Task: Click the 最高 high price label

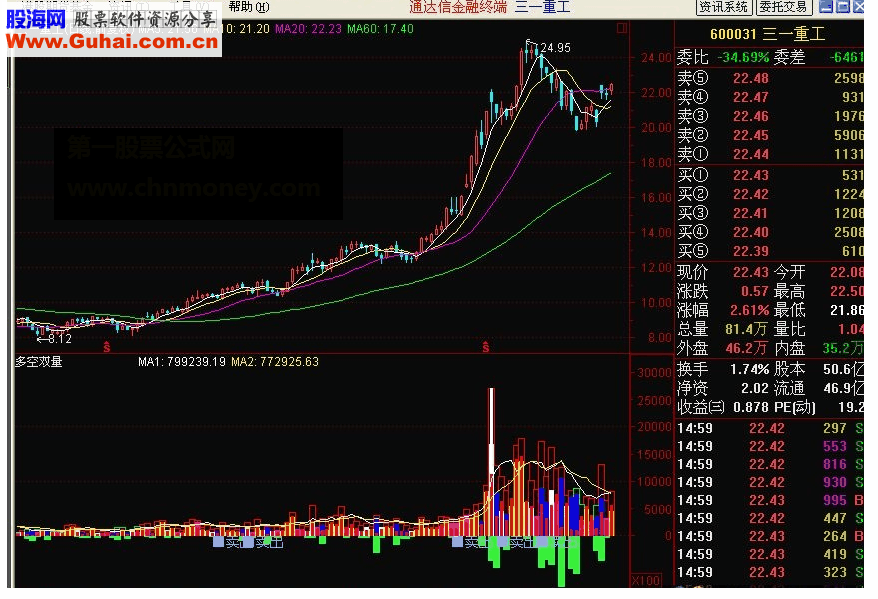Action: pyautogui.click(x=790, y=291)
